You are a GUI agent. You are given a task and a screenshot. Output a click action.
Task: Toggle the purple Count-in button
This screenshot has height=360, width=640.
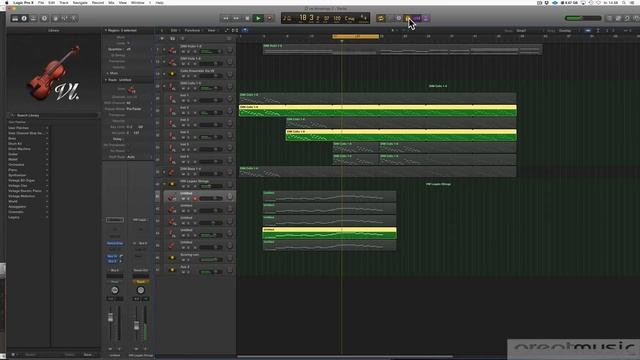(417, 18)
